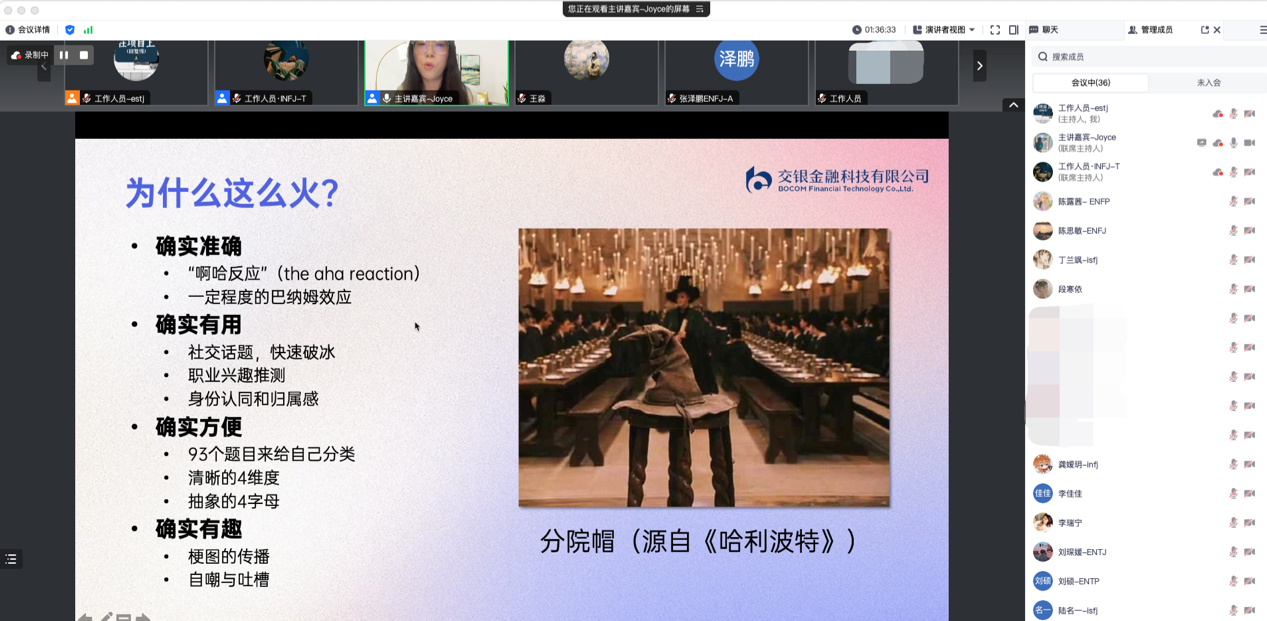This screenshot has width=1267, height=621.
Task: Select 王淼 video thumbnail
Action: [586, 73]
